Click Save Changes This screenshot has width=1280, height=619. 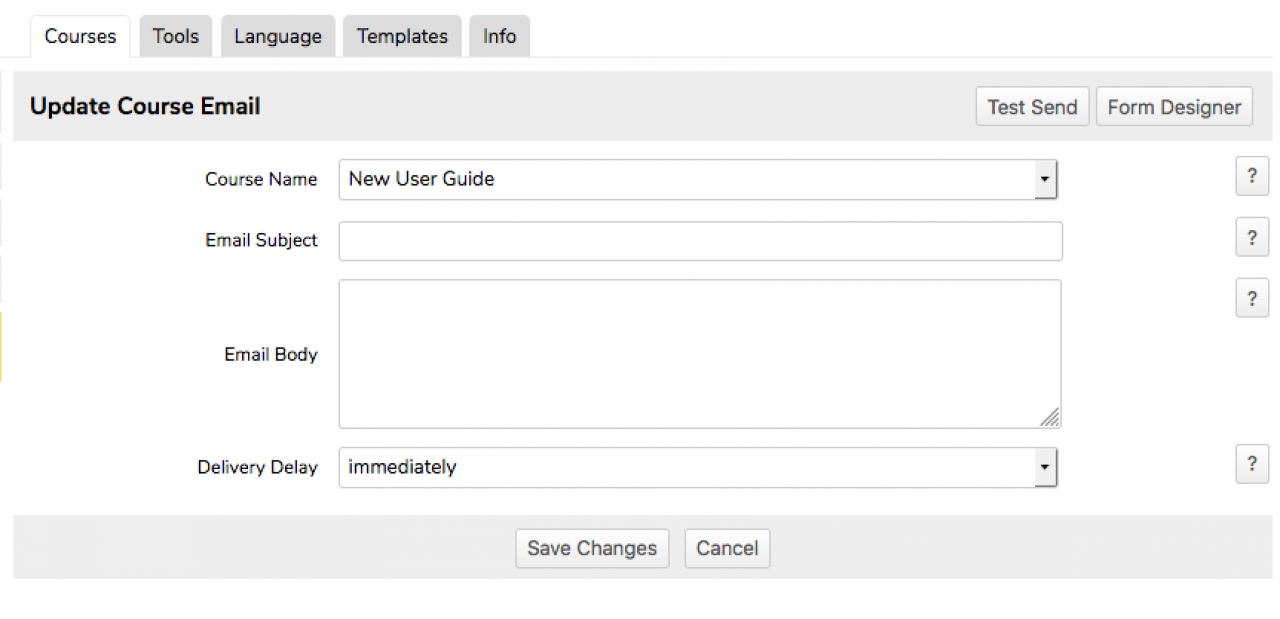(592, 548)
